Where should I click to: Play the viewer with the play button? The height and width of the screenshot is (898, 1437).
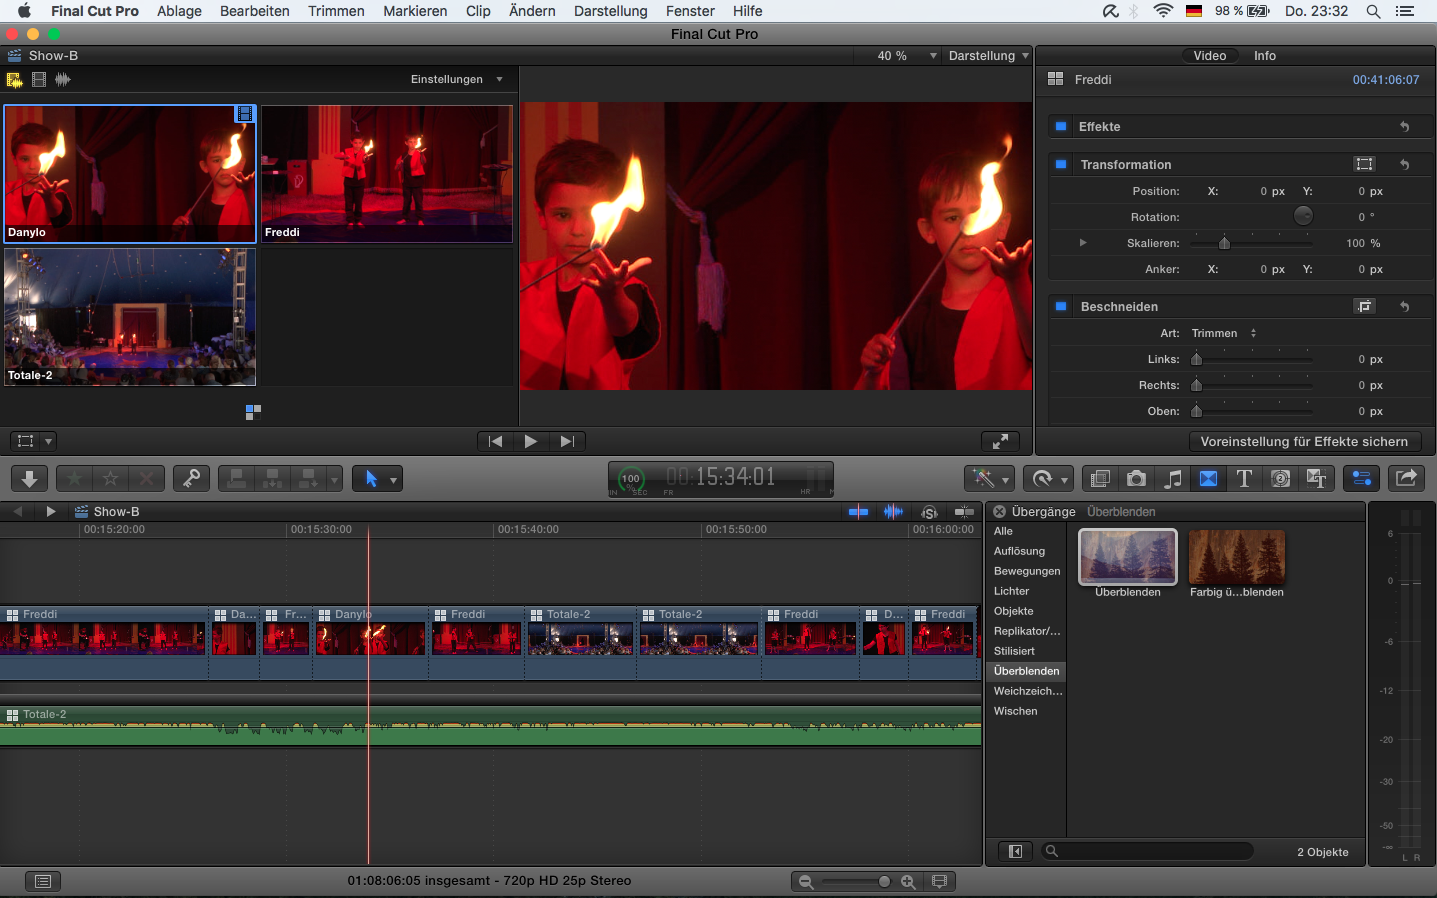[x=531, y=441]
